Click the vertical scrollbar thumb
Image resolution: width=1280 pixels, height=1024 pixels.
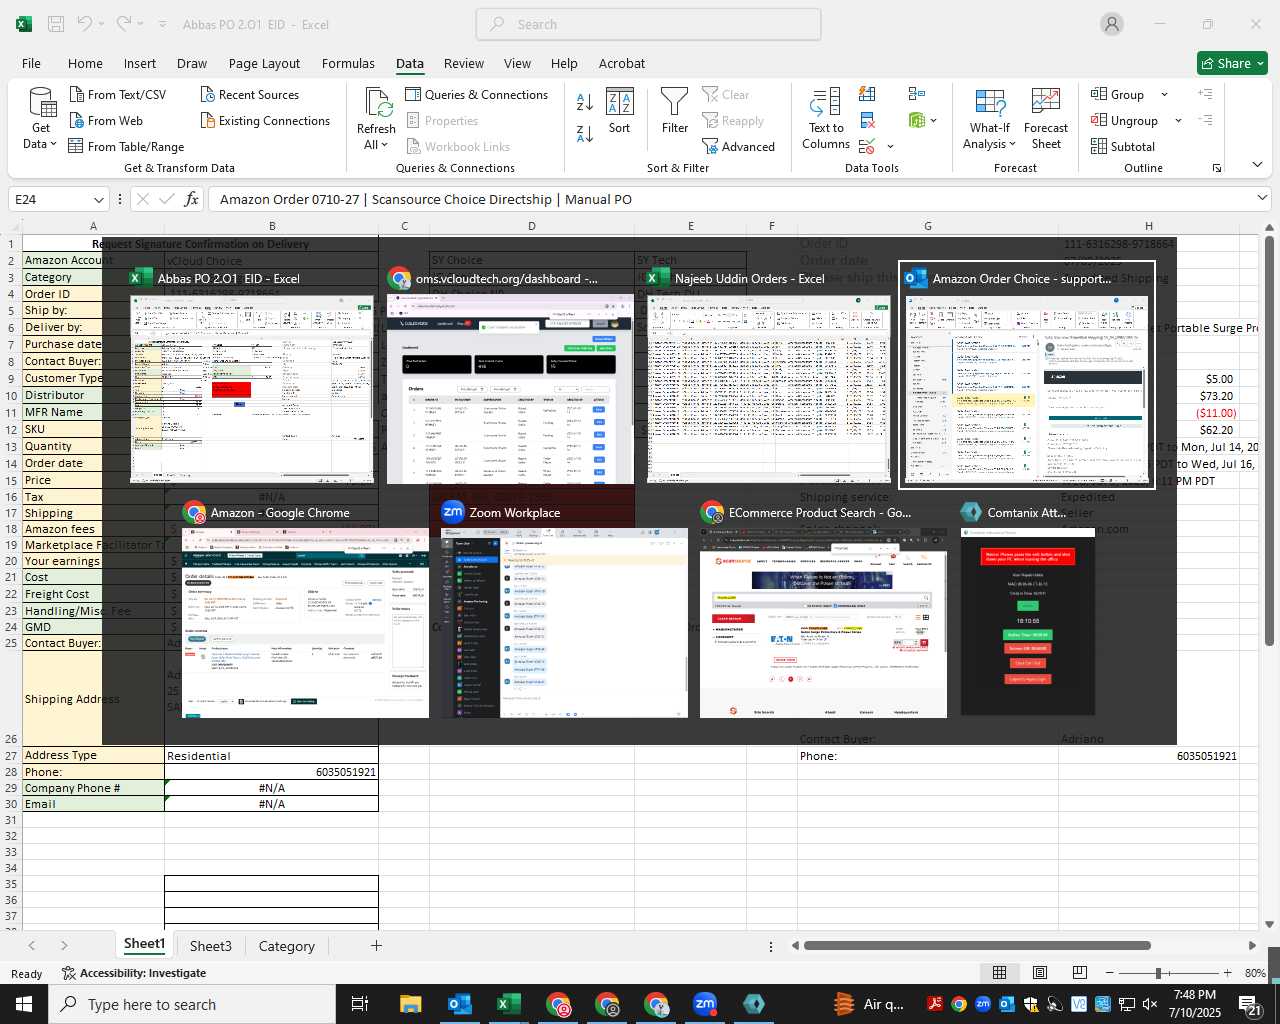[1270, 440]
